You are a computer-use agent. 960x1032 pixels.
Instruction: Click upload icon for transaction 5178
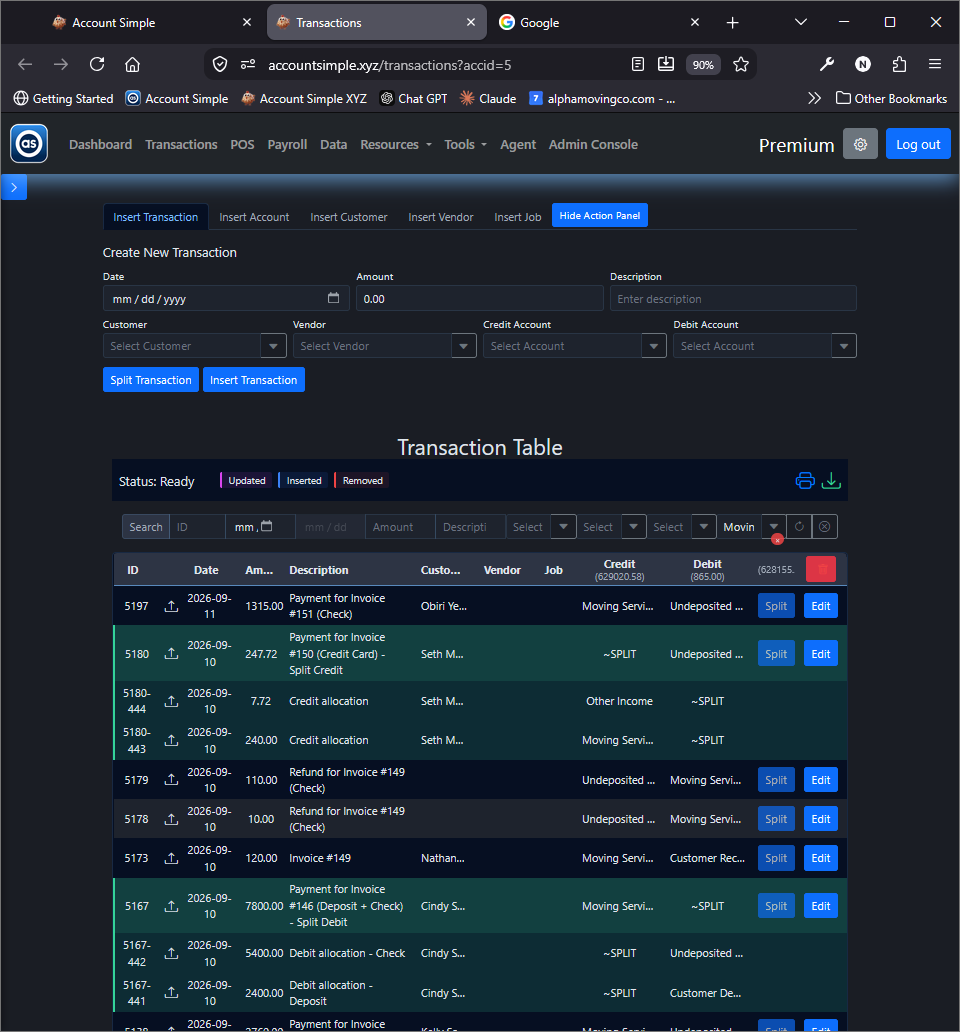(x=171, y=819)
